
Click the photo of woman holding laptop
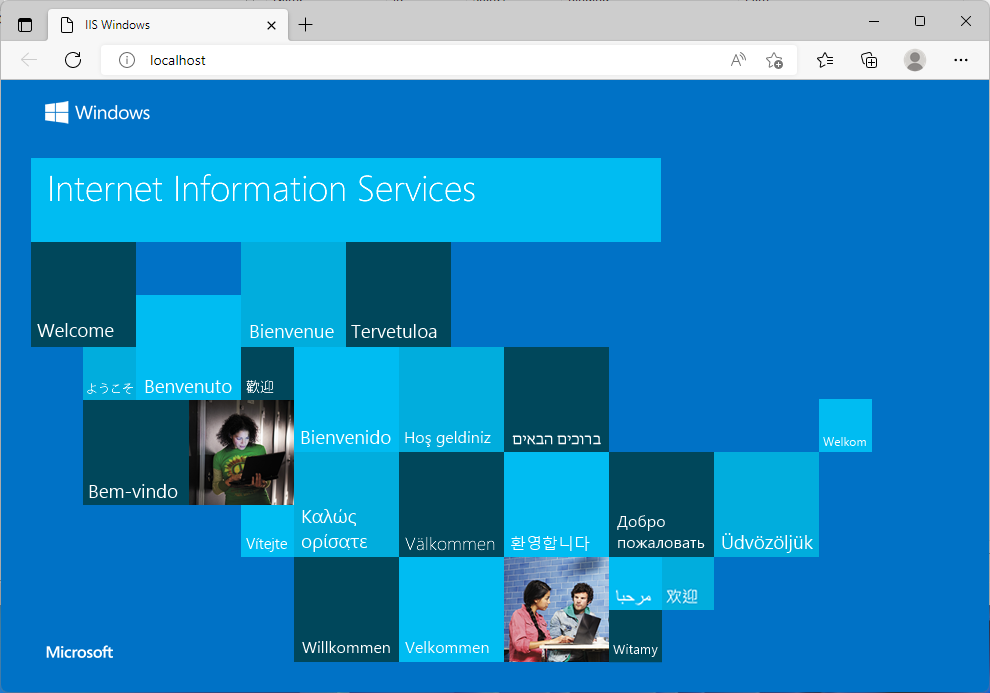coord(241,452)
